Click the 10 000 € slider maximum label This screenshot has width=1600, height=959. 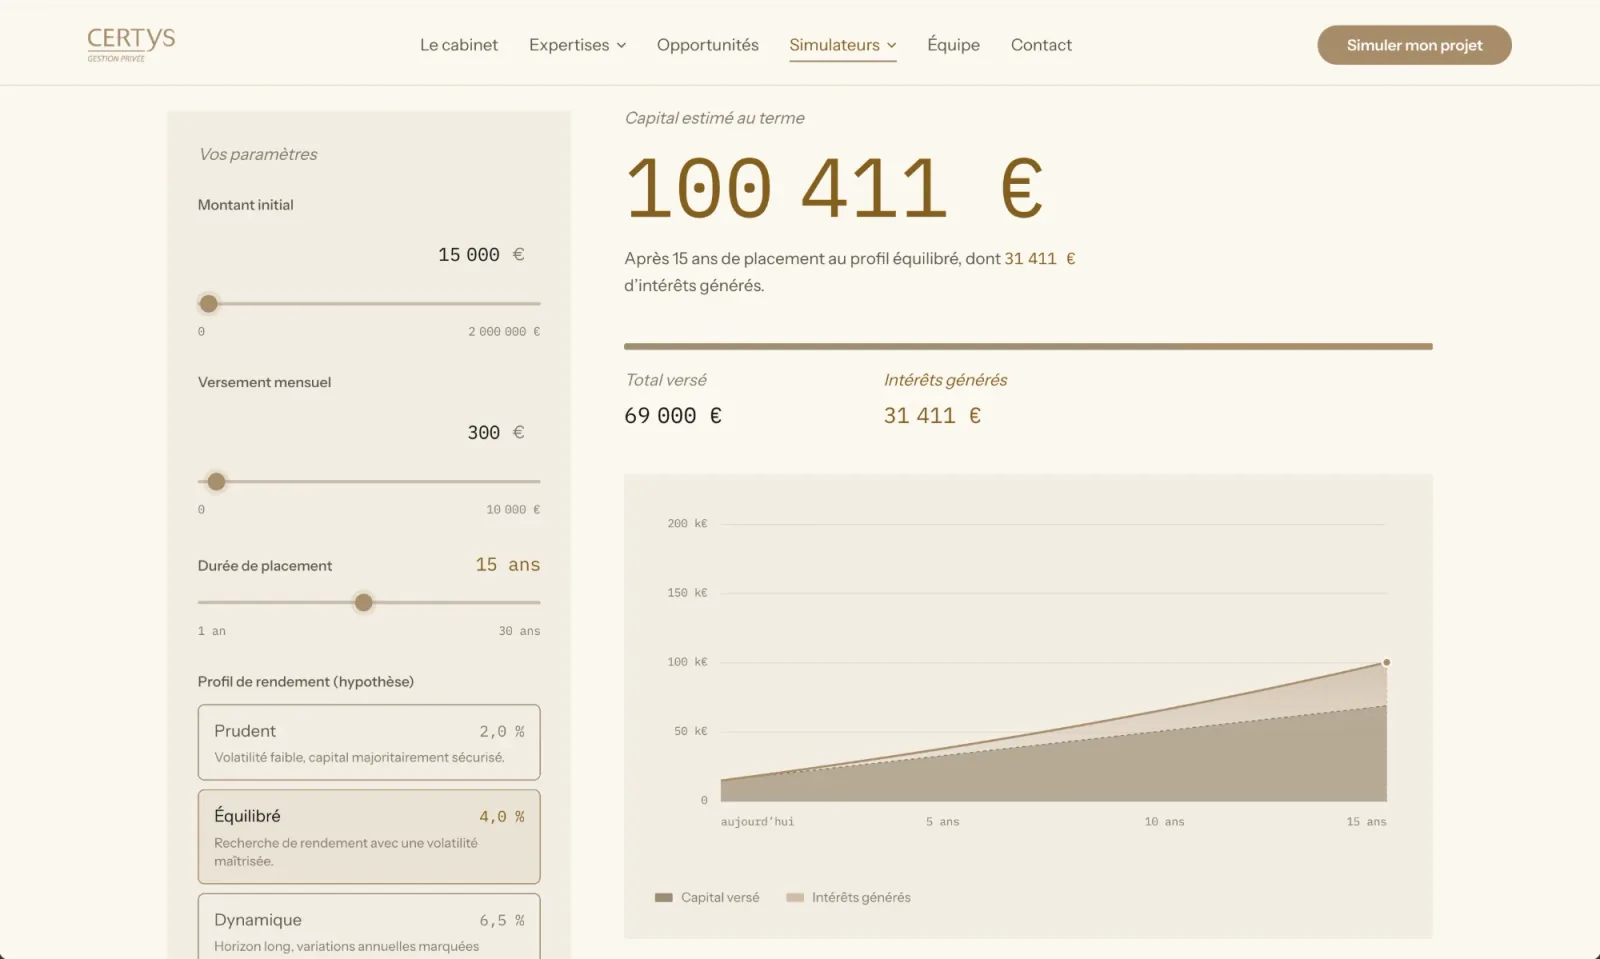pos(513,509)
